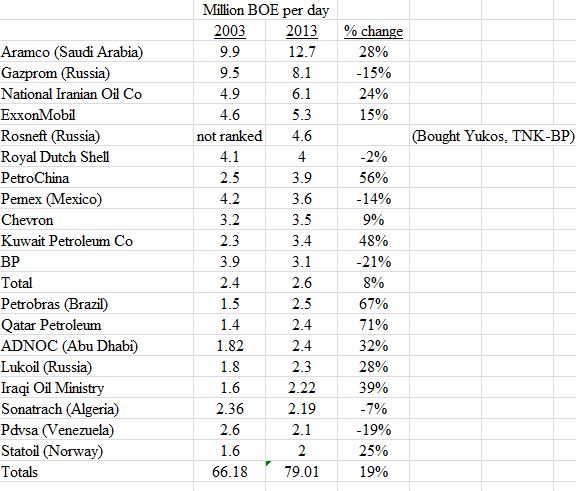This screenshot has height=491, width=576.
Task: Select ADNOC's 2003 value 1.82
Action: pos(230,346)
